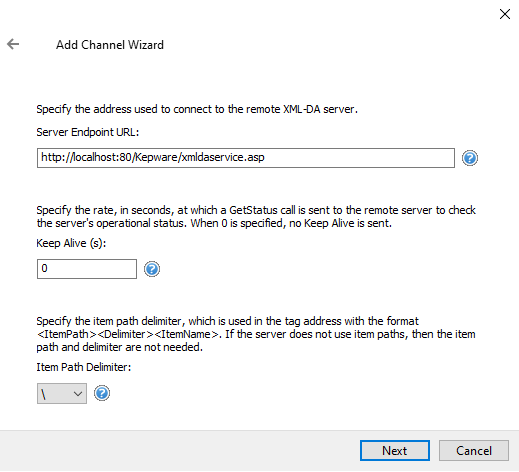
Task: Click the GetStatus call rate description text
Action: coord(256,217)
